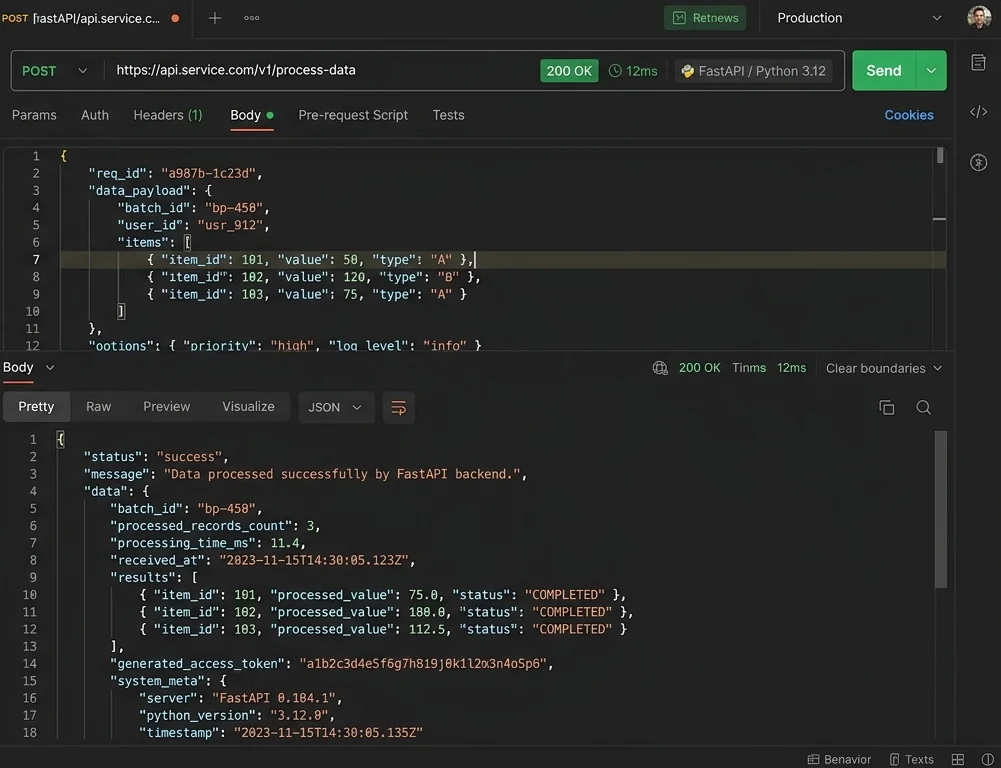
Task: Switch to the Auth tab
Action: (x=95, y=115)
